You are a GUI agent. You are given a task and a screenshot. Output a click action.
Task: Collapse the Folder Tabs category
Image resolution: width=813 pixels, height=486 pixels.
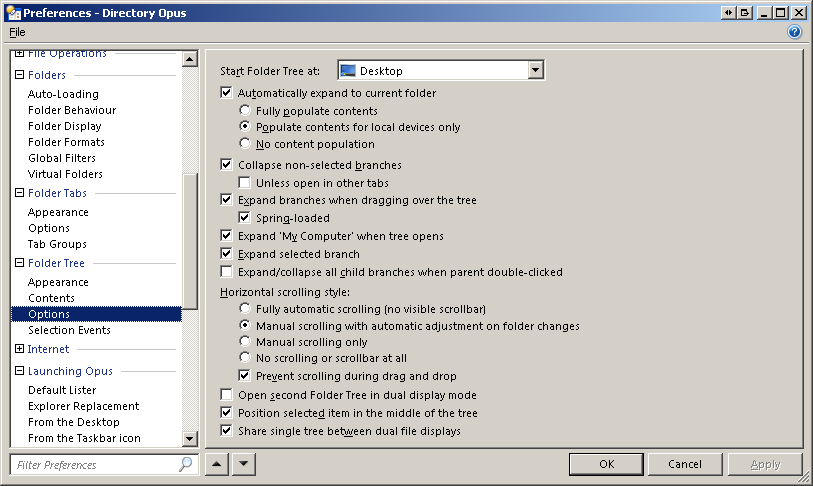click(19, 192)
